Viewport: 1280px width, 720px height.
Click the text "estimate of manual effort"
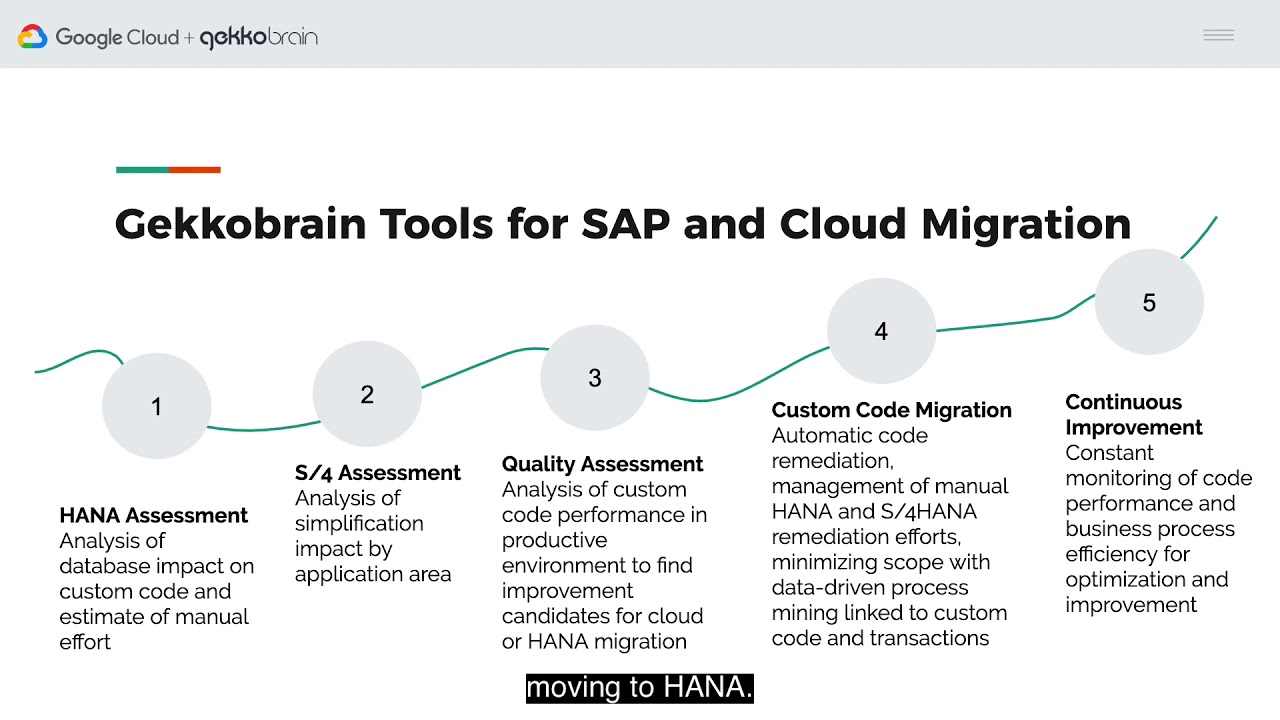[x=154, y=629]
